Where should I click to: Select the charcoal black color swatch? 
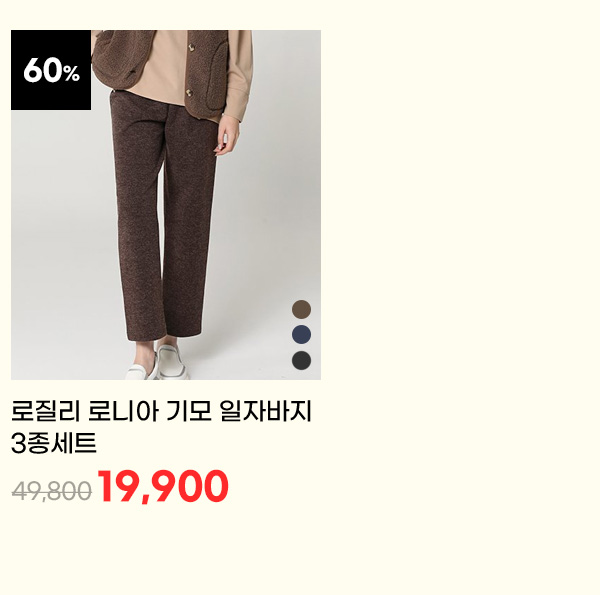pos(301,360)
